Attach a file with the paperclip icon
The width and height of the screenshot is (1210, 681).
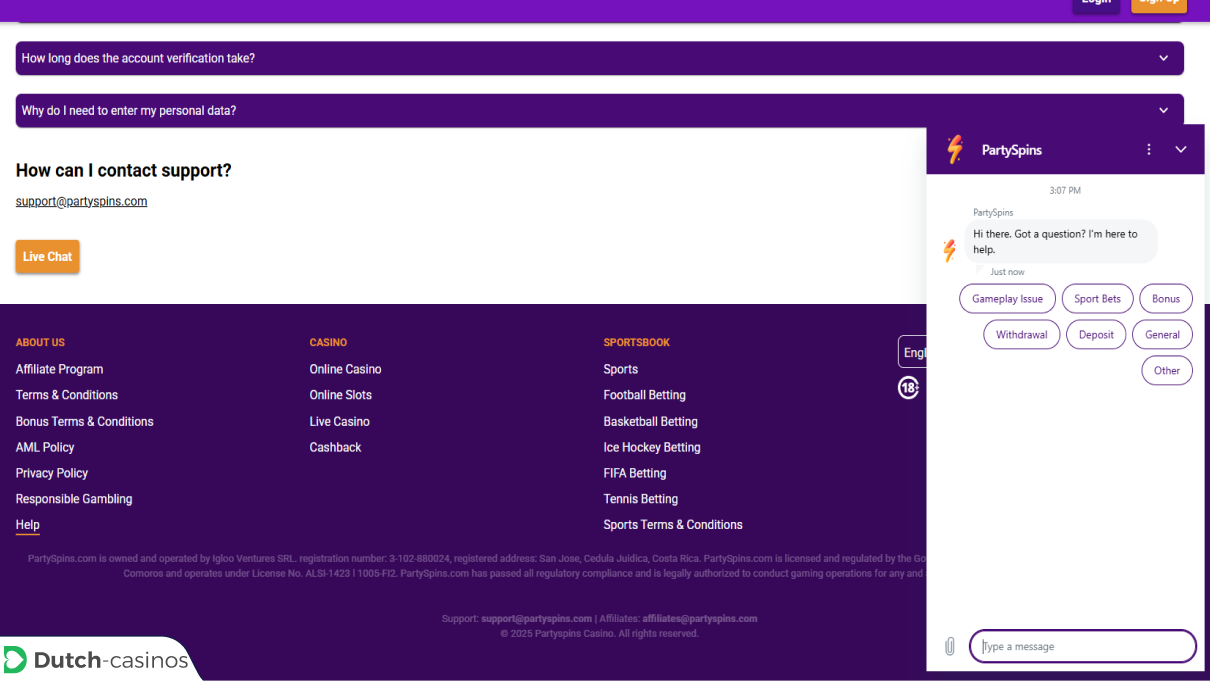[x=950, y=646]
